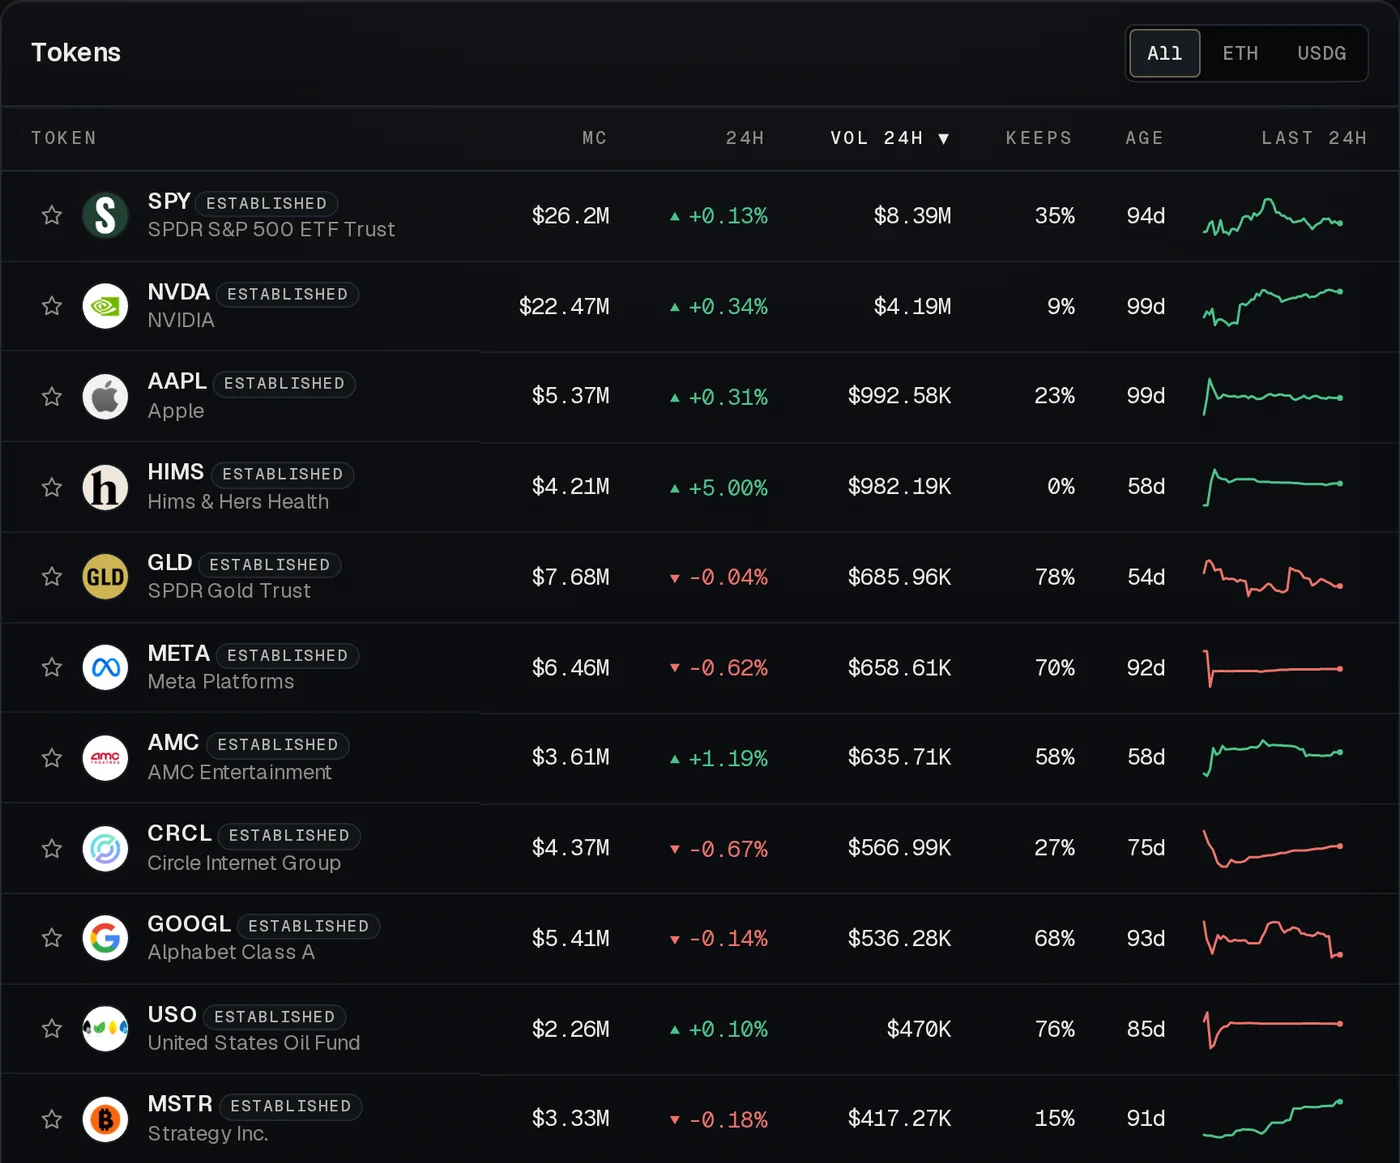Star the HIMS row

(x=52, y=487)
